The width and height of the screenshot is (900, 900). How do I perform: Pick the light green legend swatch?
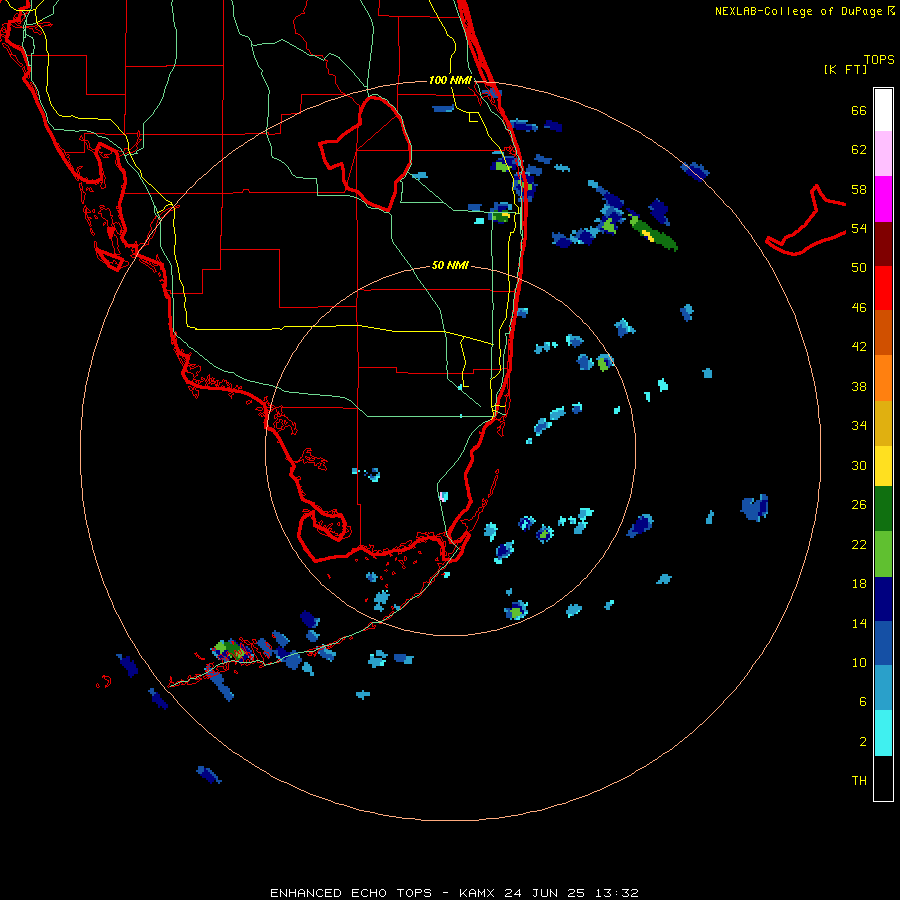(x=883, y=554)
